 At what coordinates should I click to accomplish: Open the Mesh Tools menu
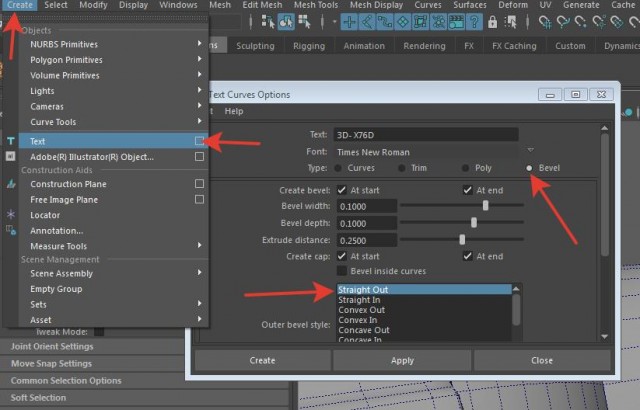pyautogui.click(x=316, y=5)
